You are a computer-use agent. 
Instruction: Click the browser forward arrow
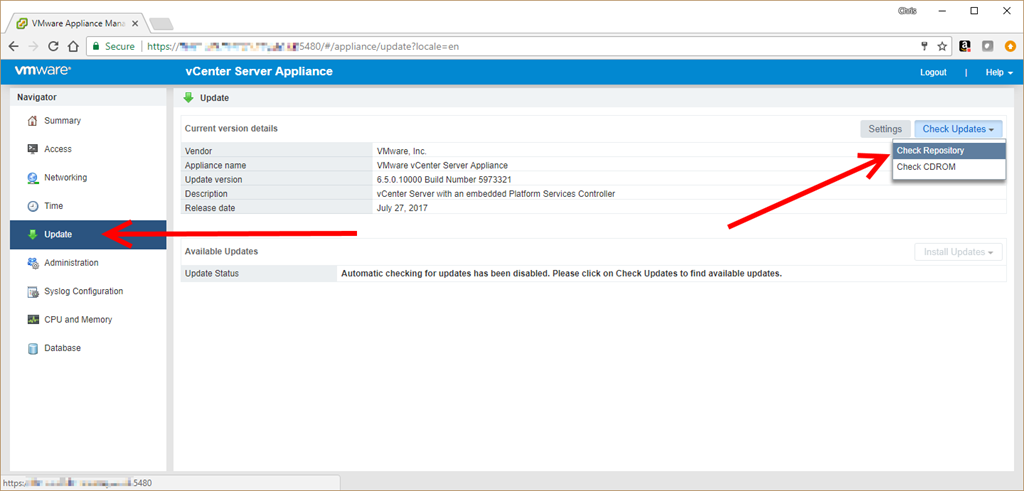(x=33, y=46)
